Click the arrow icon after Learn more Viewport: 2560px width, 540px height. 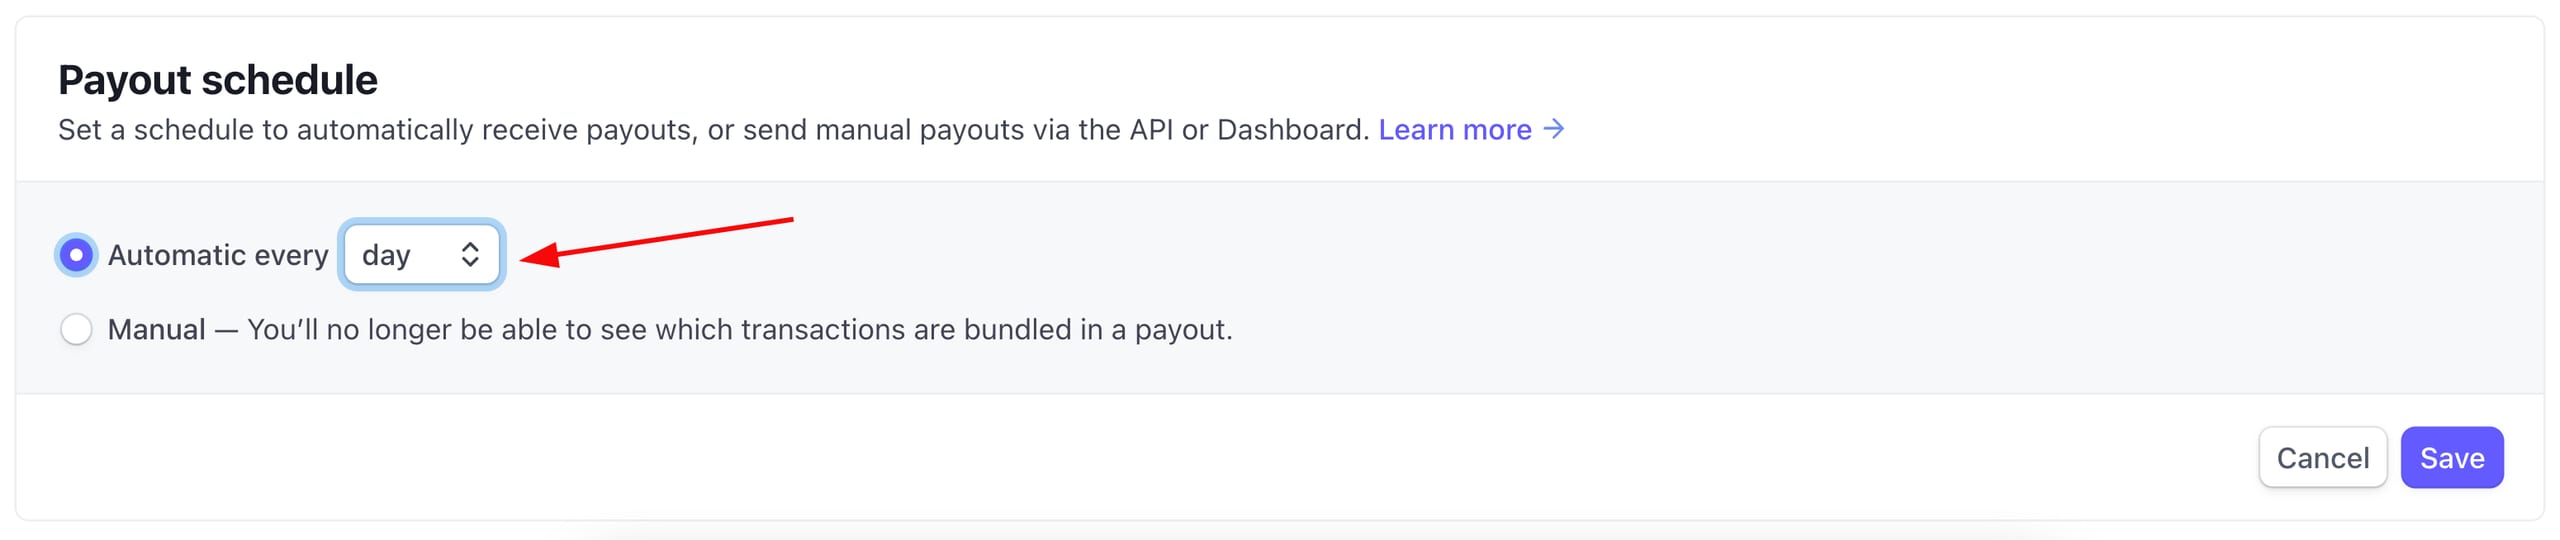point(1553,129)
